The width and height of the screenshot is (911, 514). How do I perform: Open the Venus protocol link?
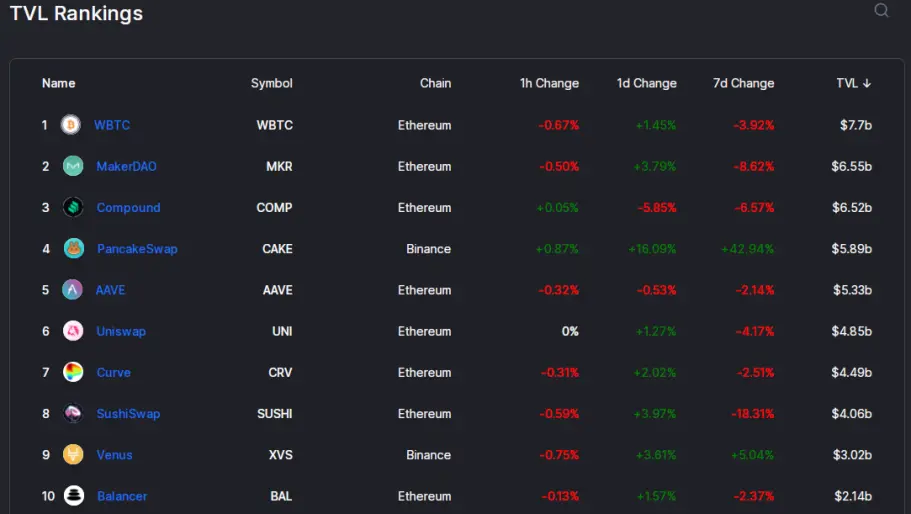click(x=114, y=455)
